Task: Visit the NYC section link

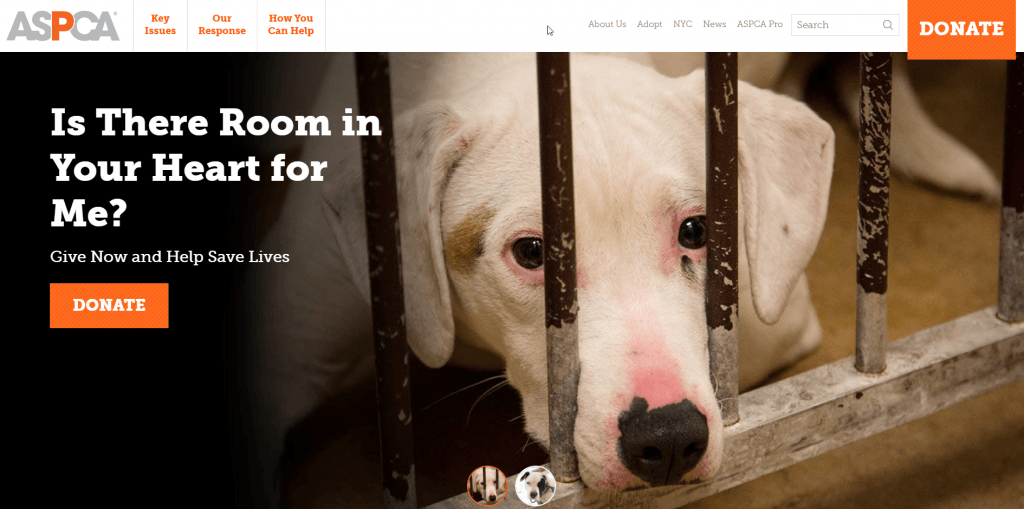Action: tap(682, 24)
